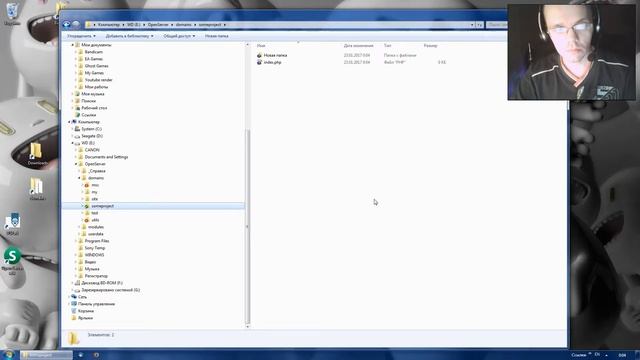Collapse the OpenServer tree node arrow
The height and width of the screenshot is (360, 640).
(x=76, y=164)
